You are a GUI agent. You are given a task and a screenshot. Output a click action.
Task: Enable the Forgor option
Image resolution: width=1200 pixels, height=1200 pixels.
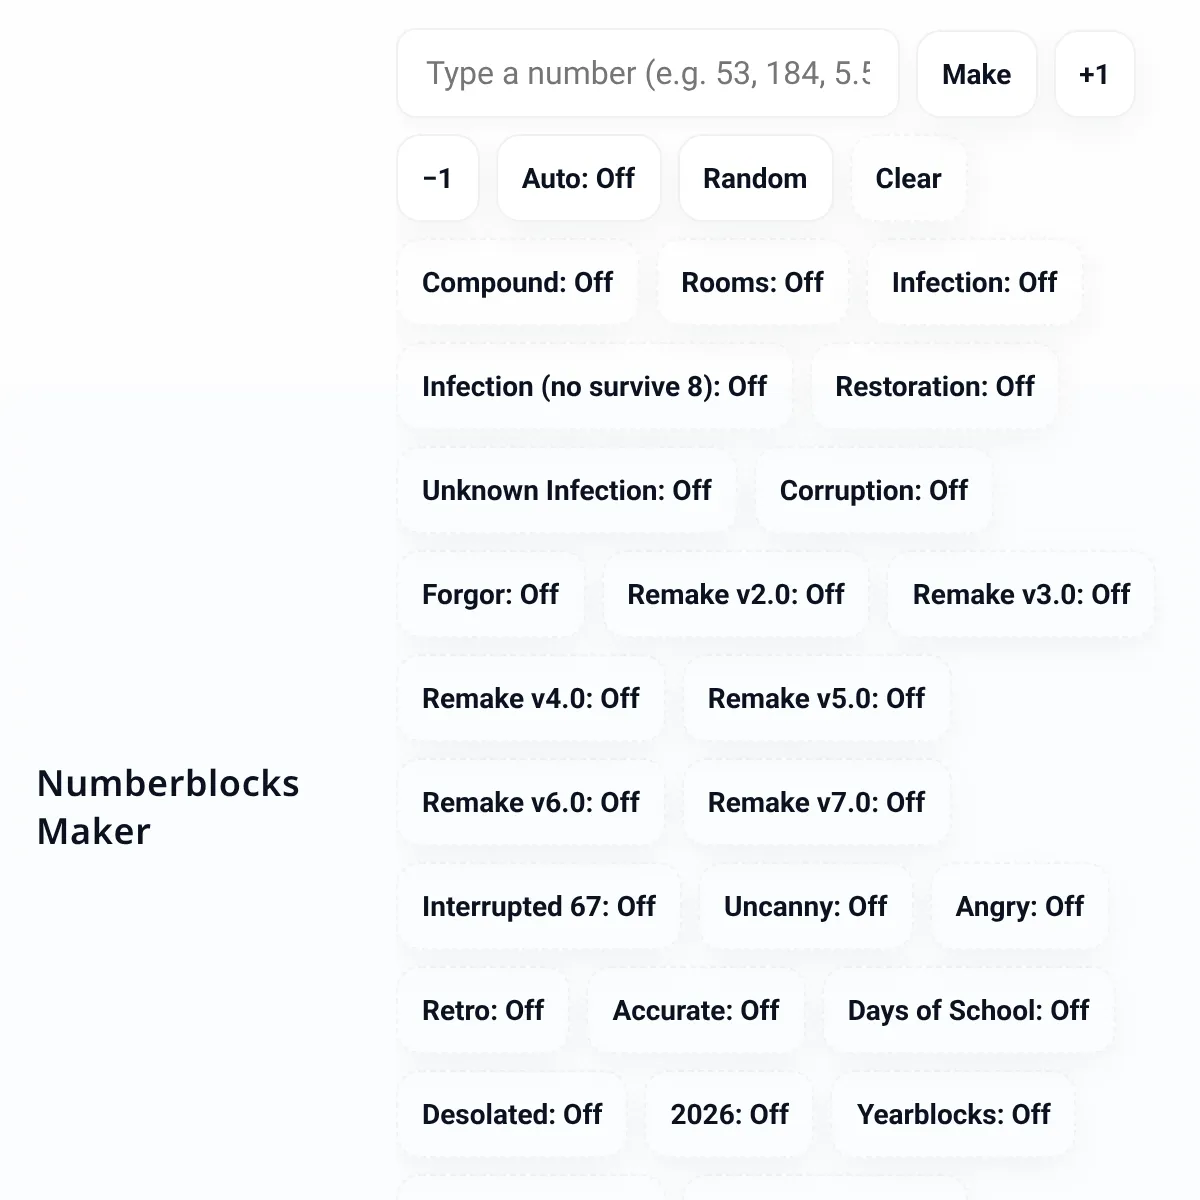coord(490,595)
